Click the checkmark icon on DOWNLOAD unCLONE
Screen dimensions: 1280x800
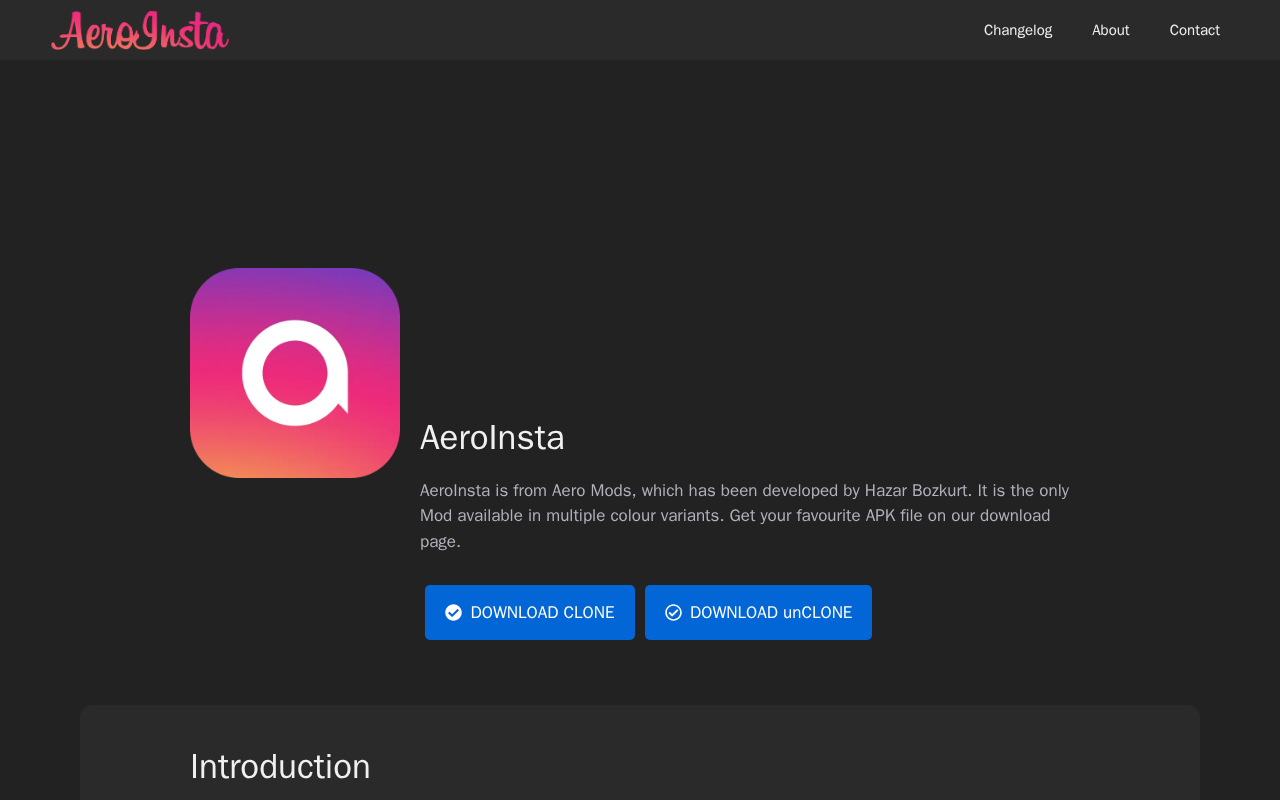tap(673, 612)
